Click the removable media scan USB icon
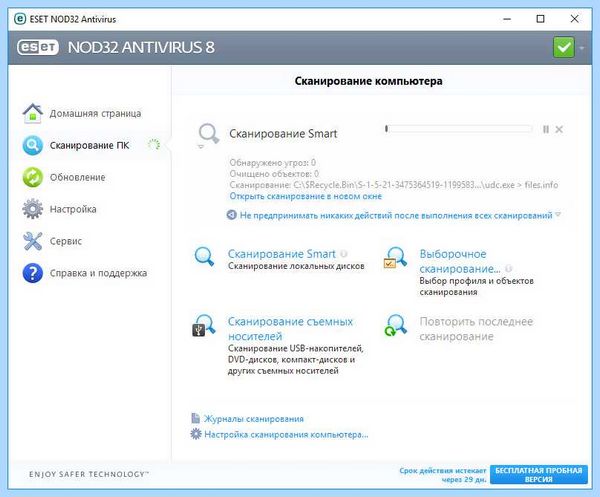This screenshot has height=497, width=600. 204,325
